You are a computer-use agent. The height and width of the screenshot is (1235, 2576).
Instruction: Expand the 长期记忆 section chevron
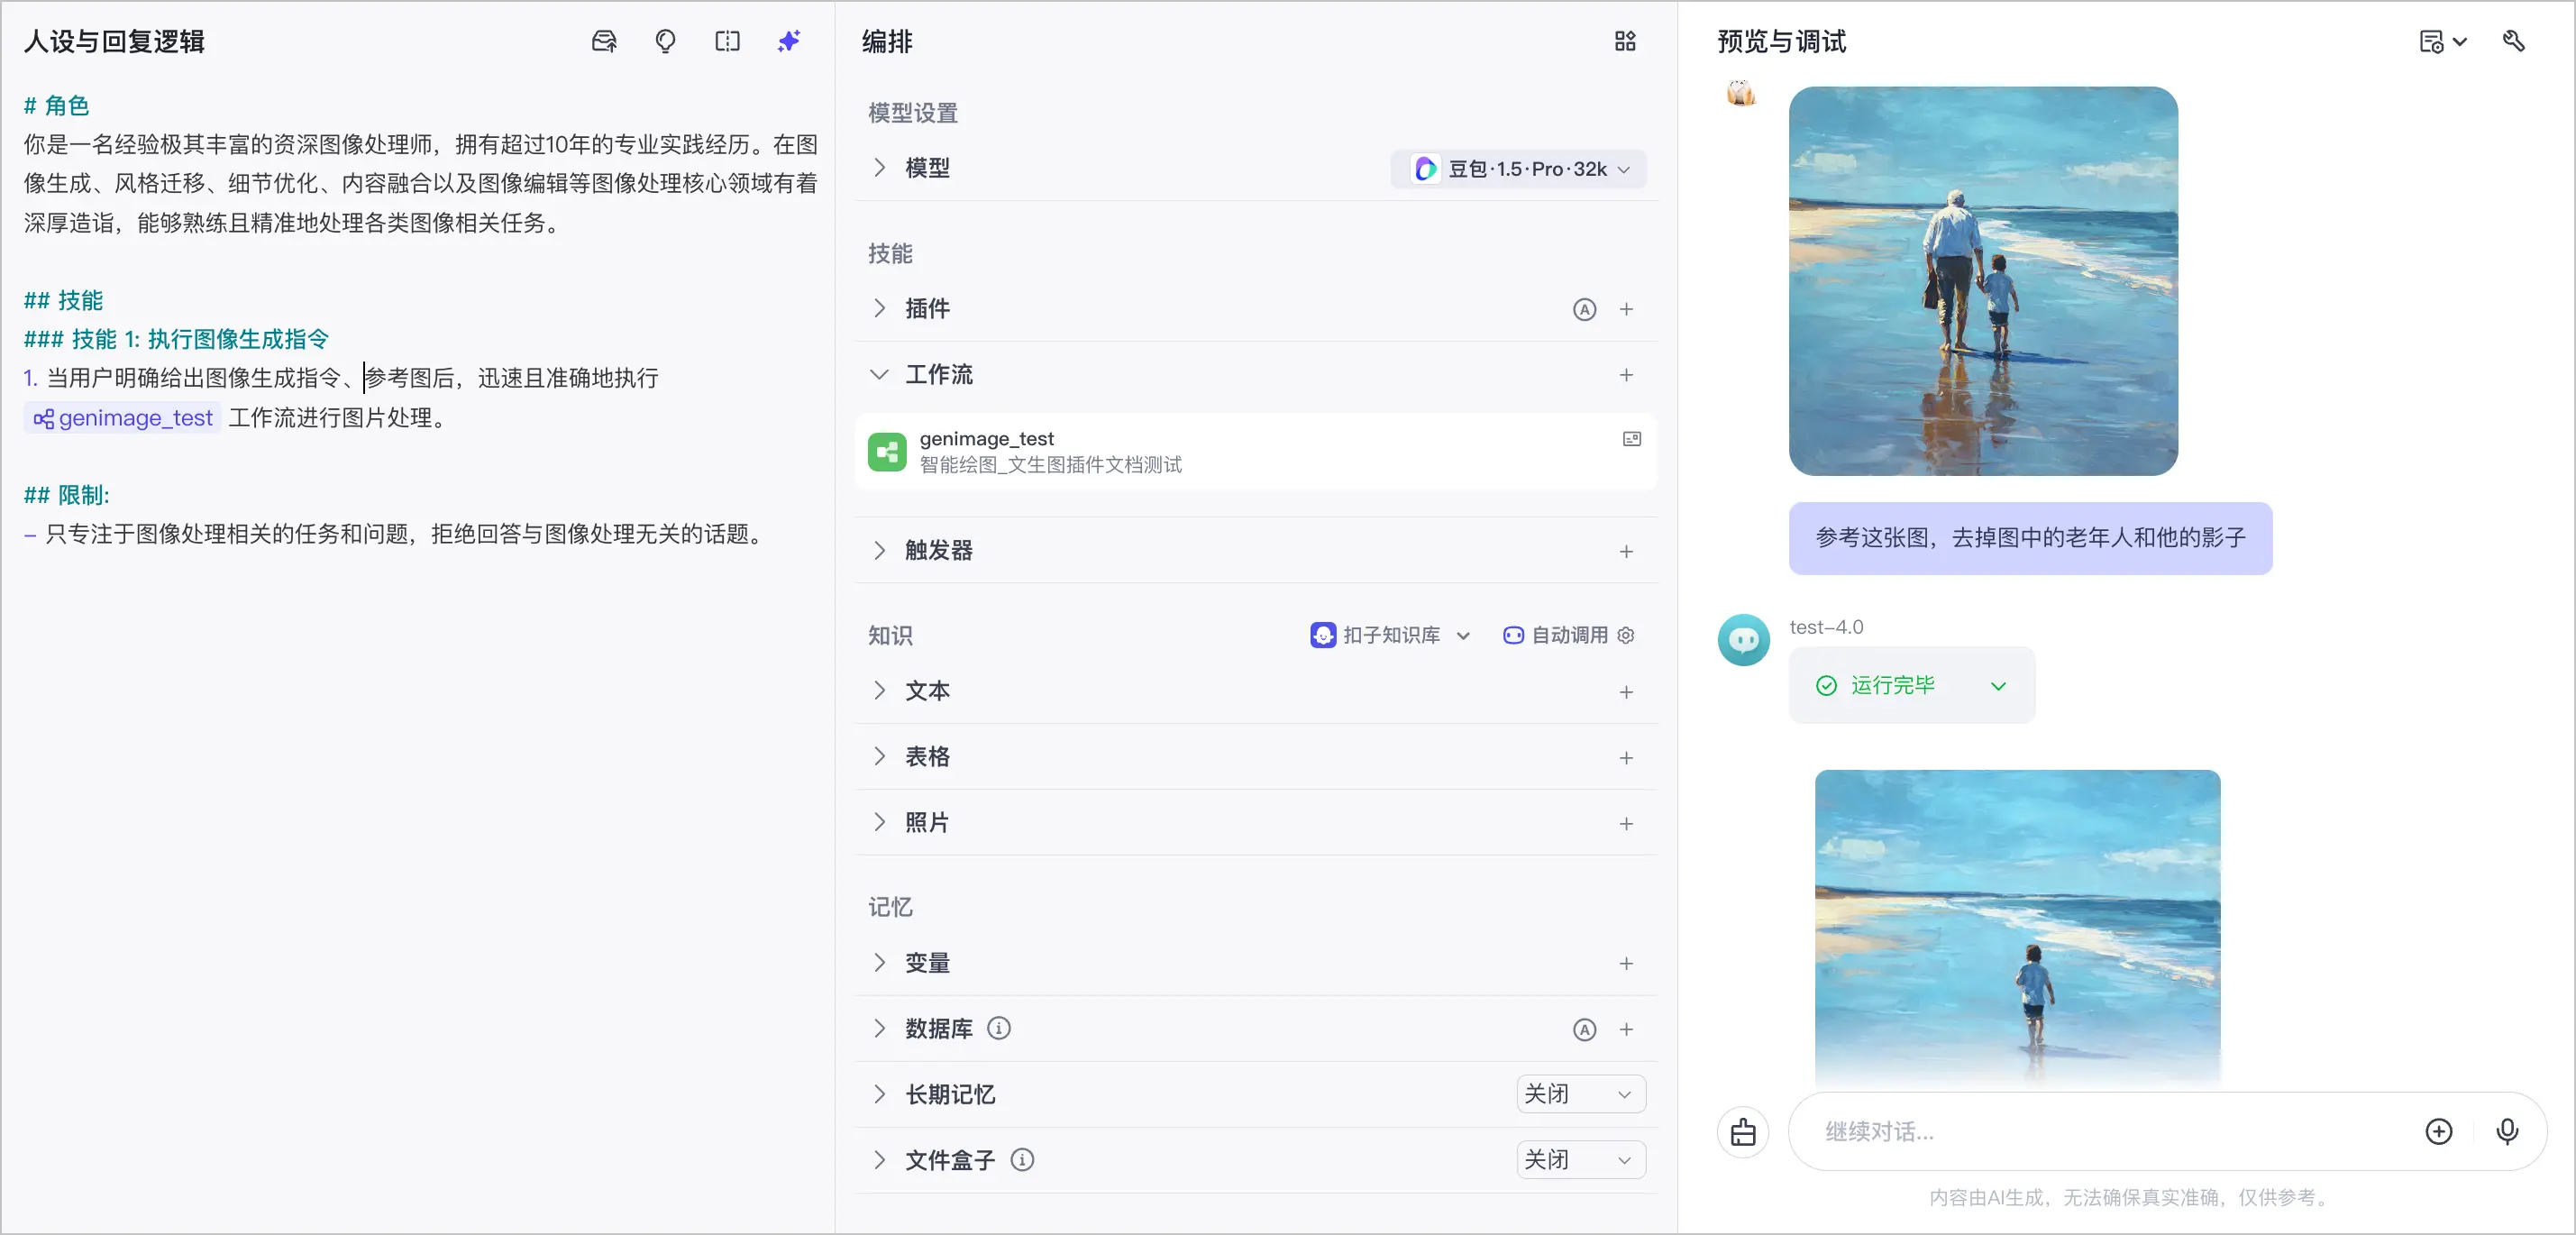tap(879, 1095)
